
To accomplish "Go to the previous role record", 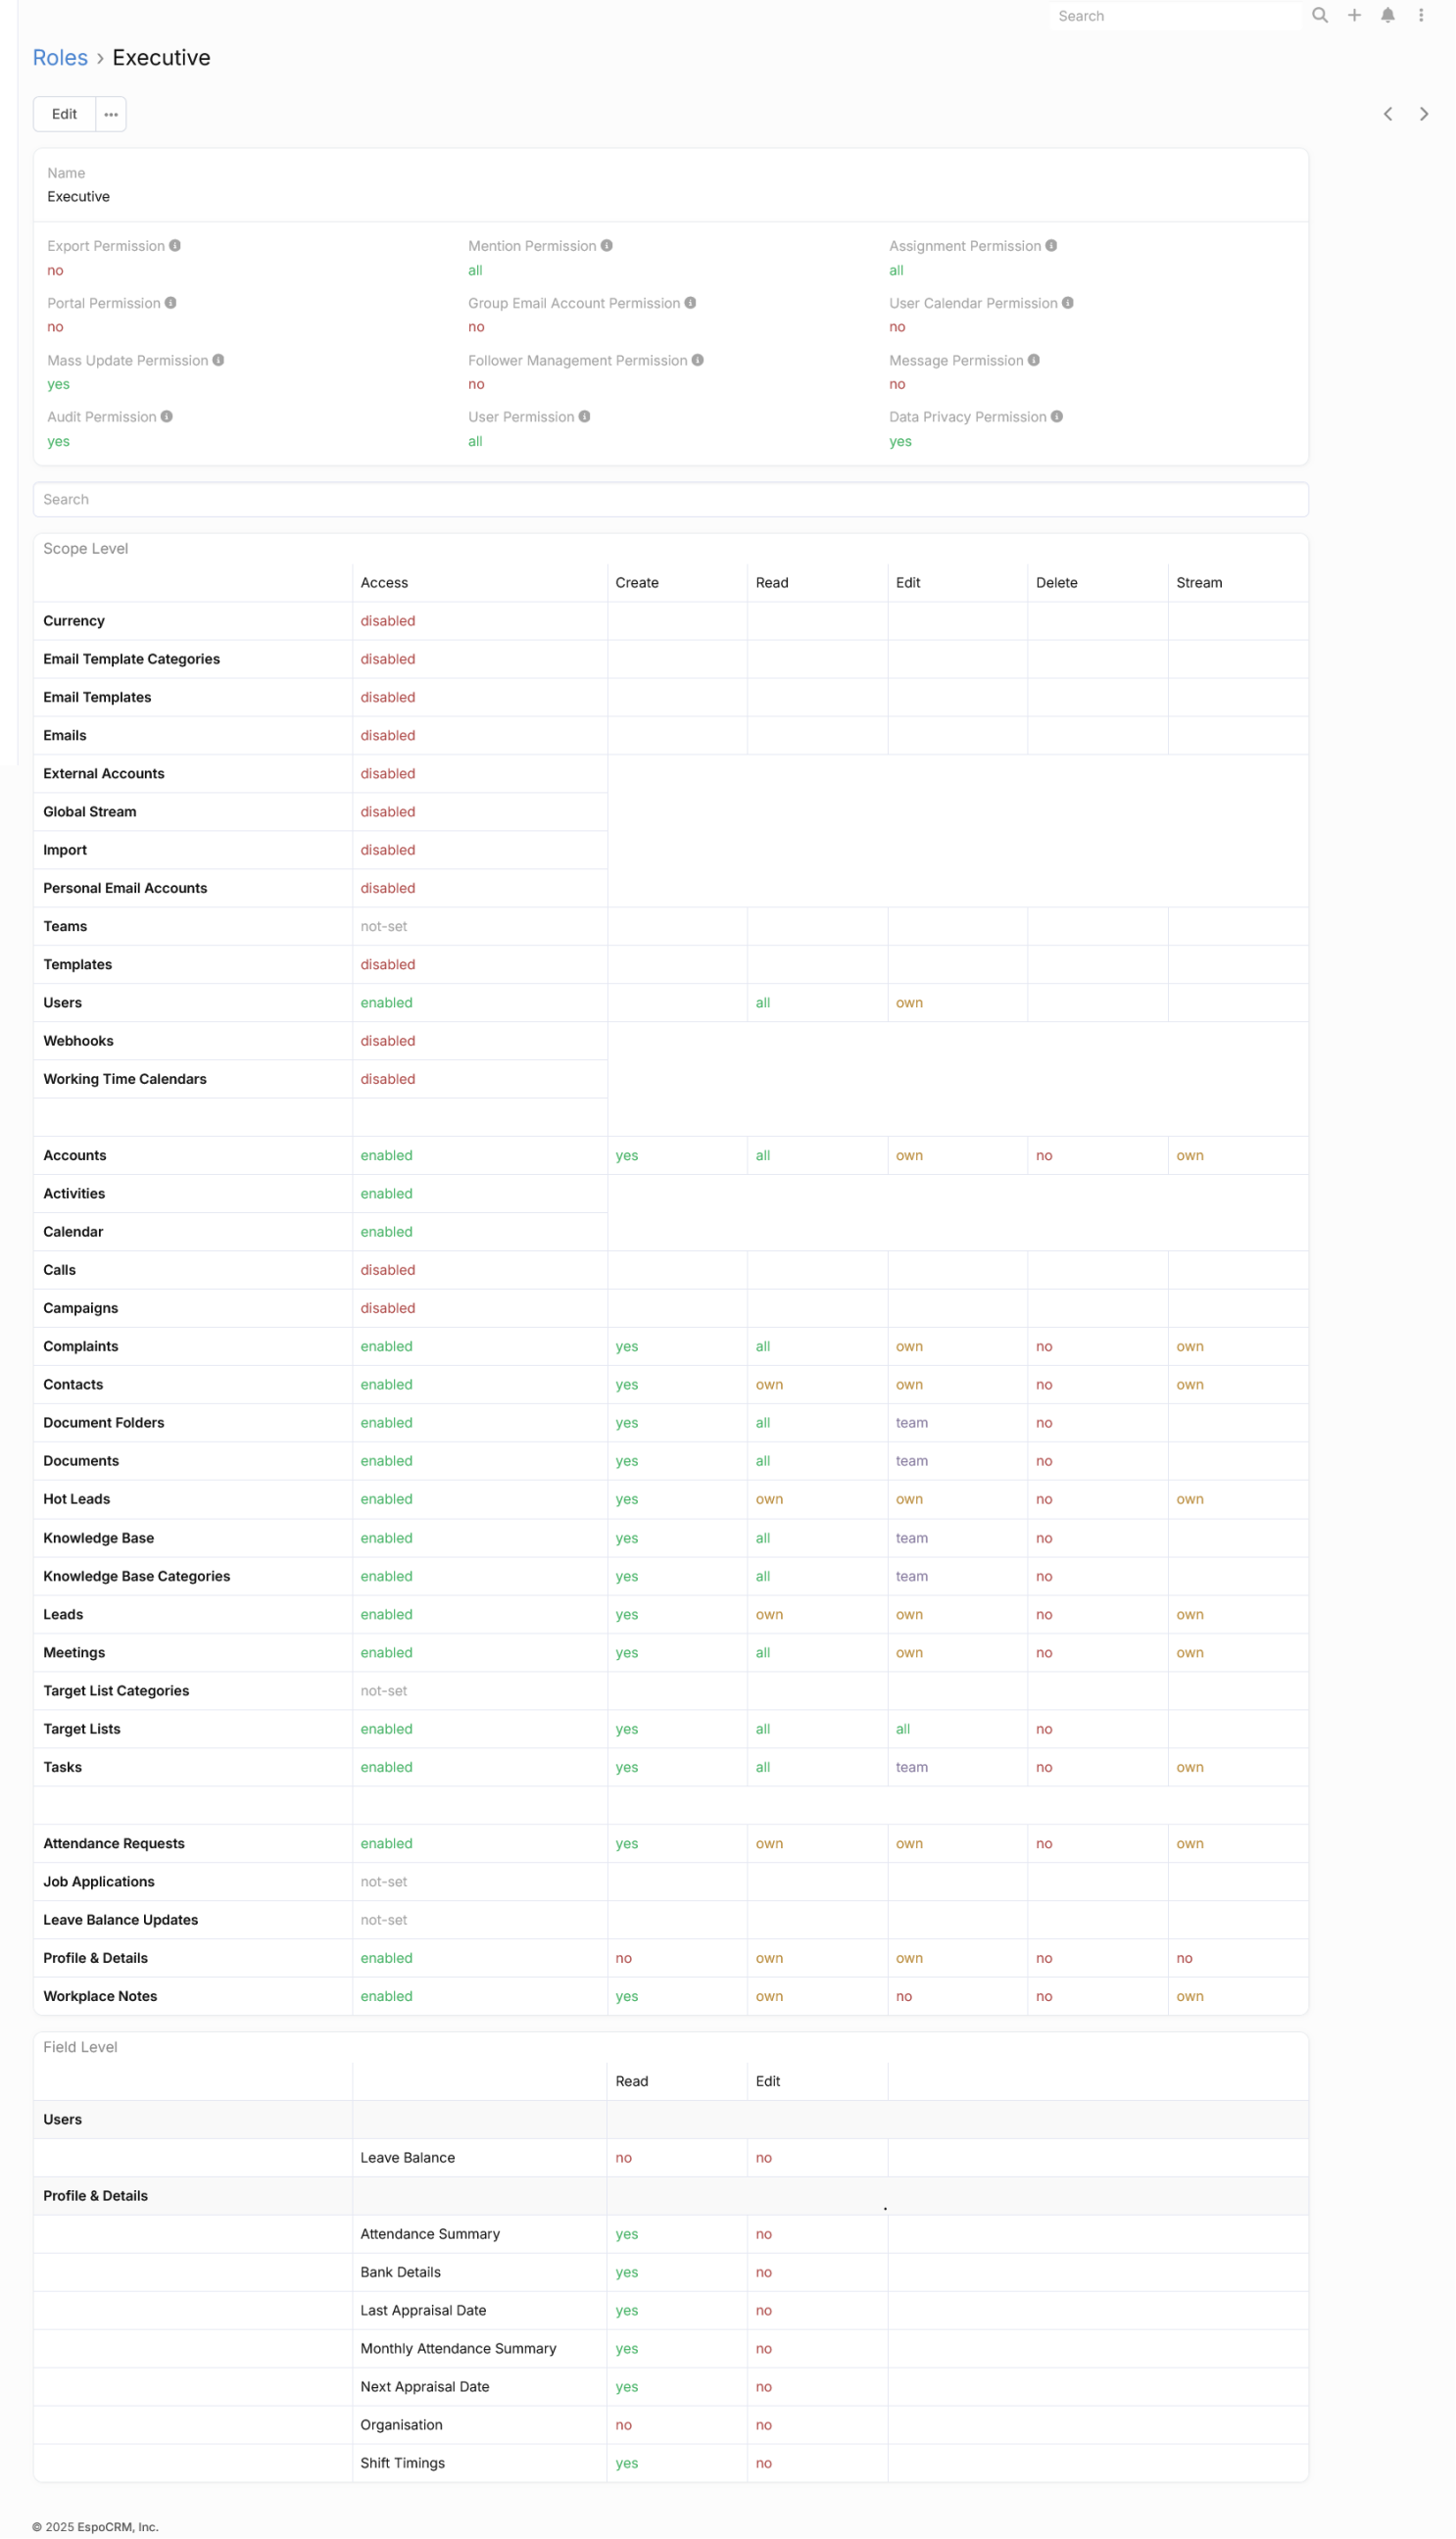I will [x=1387, y=114].
